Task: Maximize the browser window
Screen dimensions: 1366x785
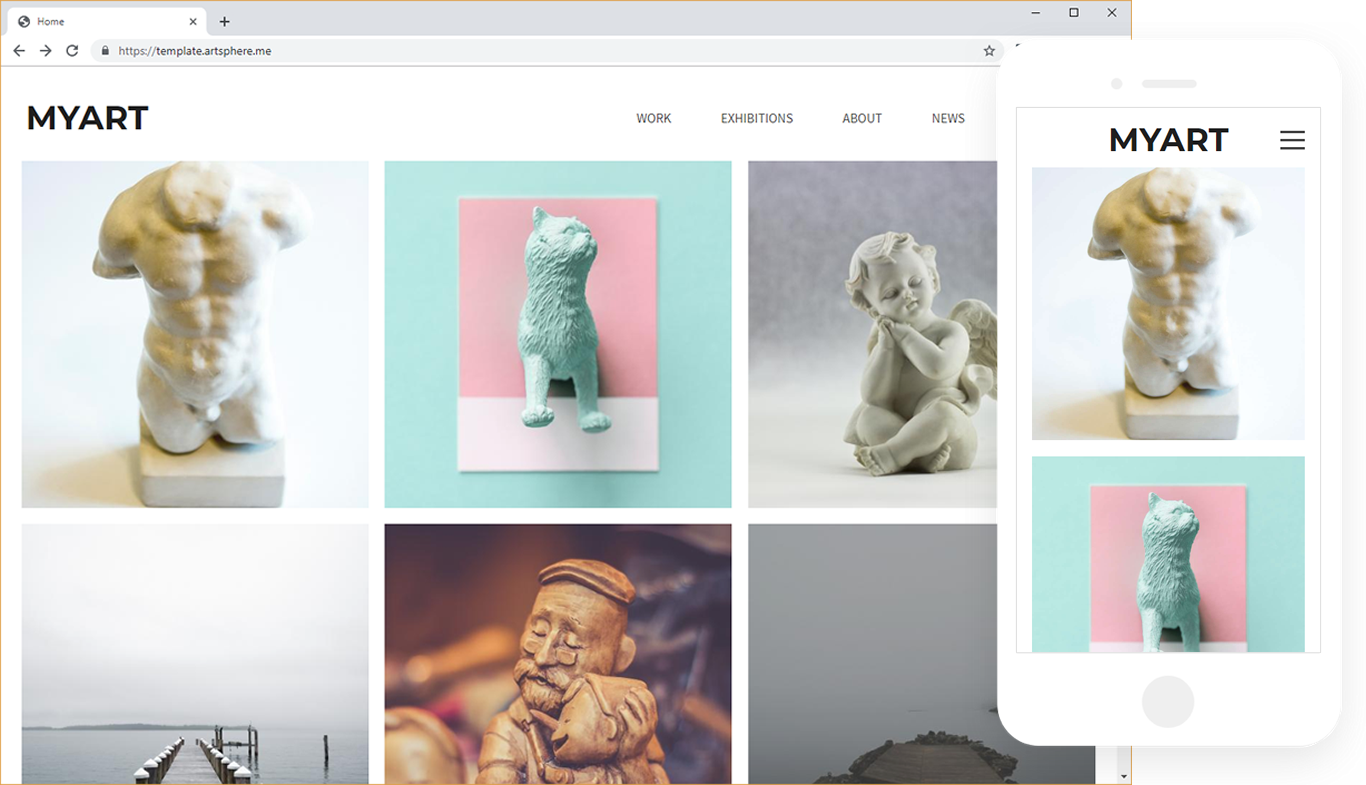Action: pyautogui.click(x=1074, y=13)
